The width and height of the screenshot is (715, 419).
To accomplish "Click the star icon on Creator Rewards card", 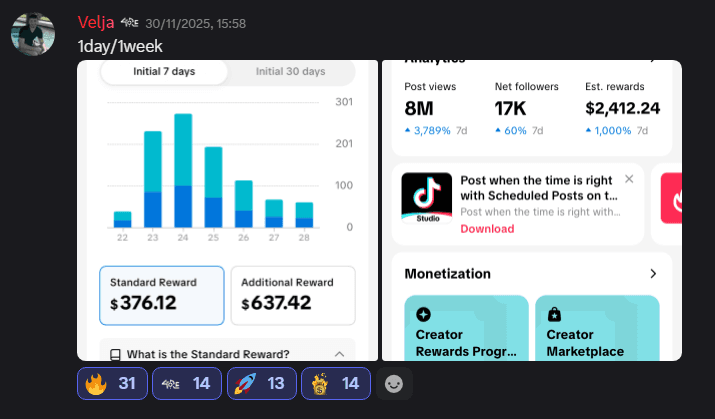I will point(423,315).
